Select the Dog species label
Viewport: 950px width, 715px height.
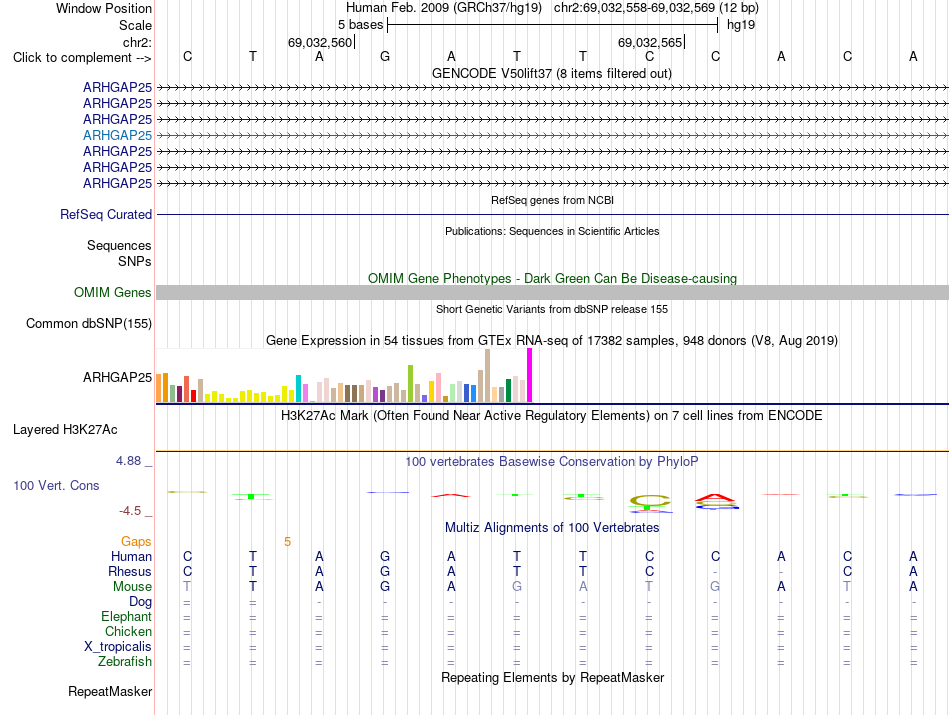point(141,602)
